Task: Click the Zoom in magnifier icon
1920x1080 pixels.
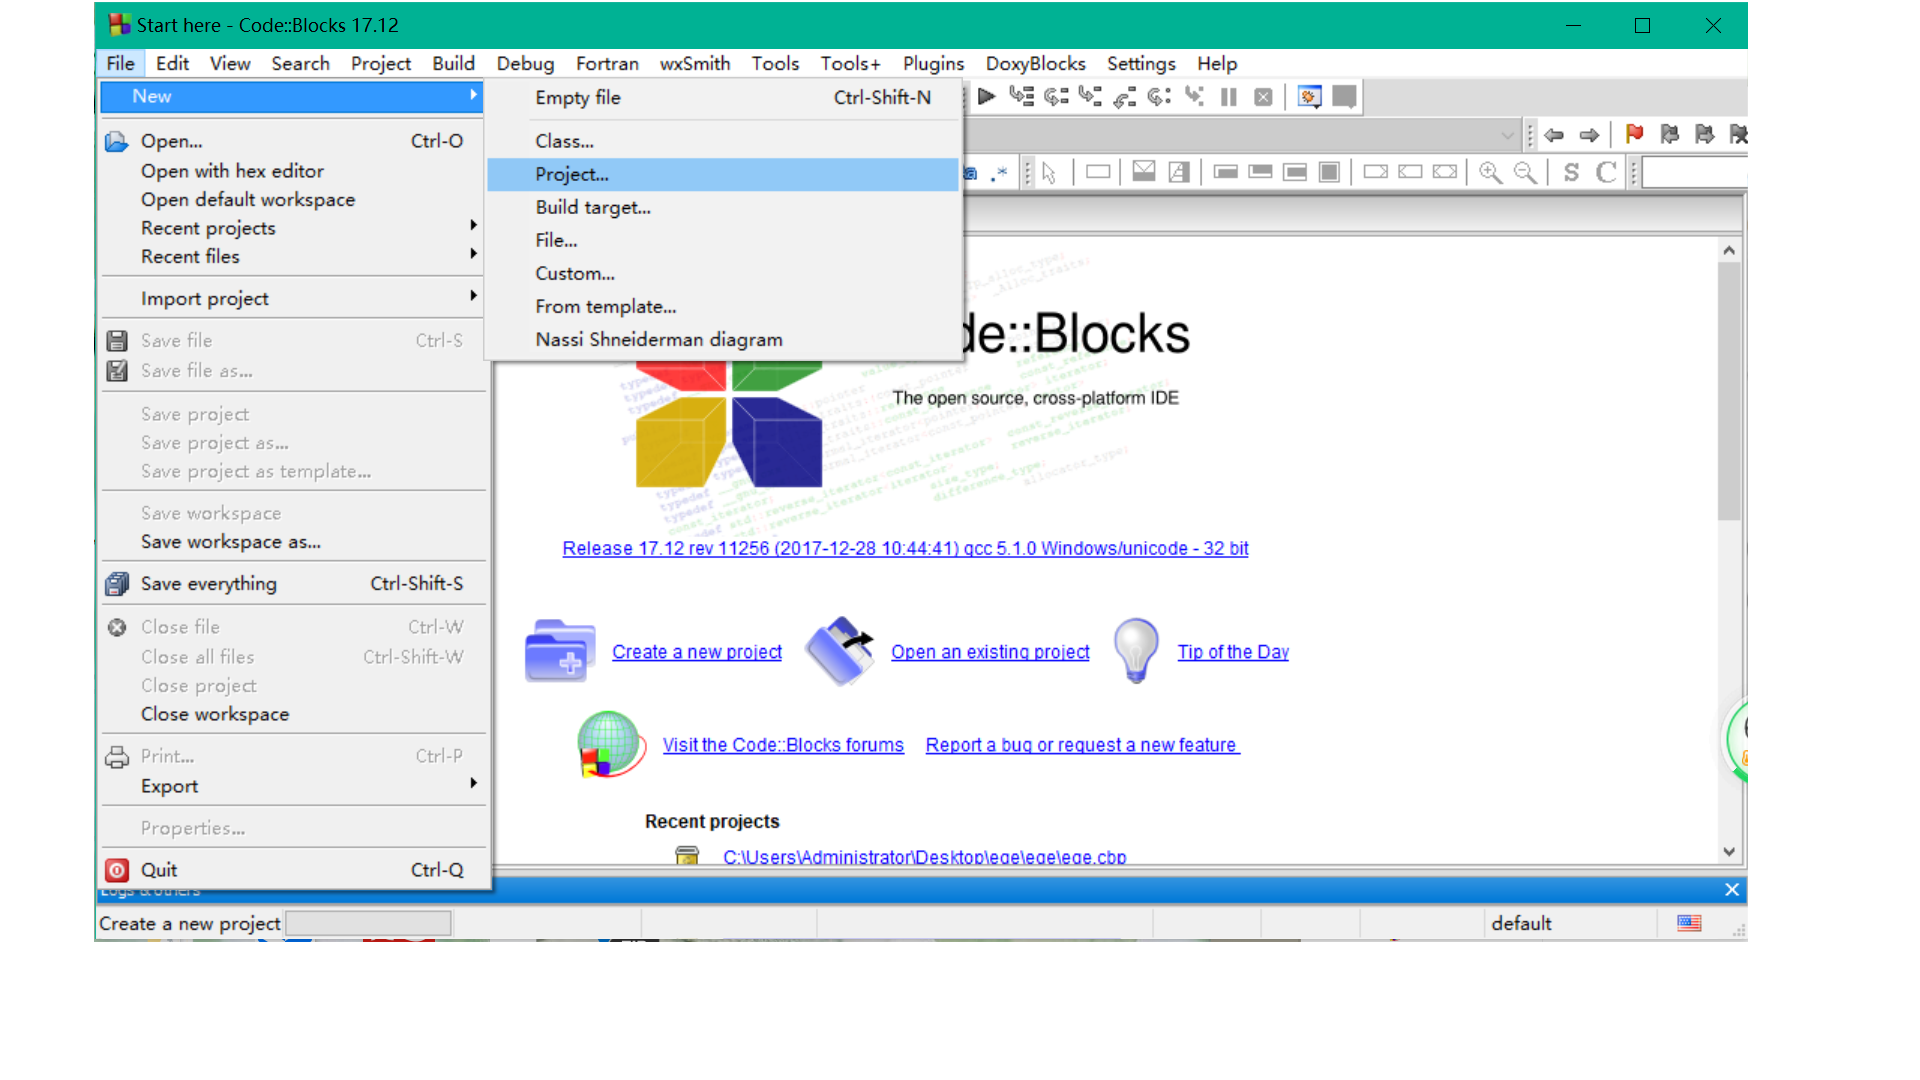Action: (1490, 172)
